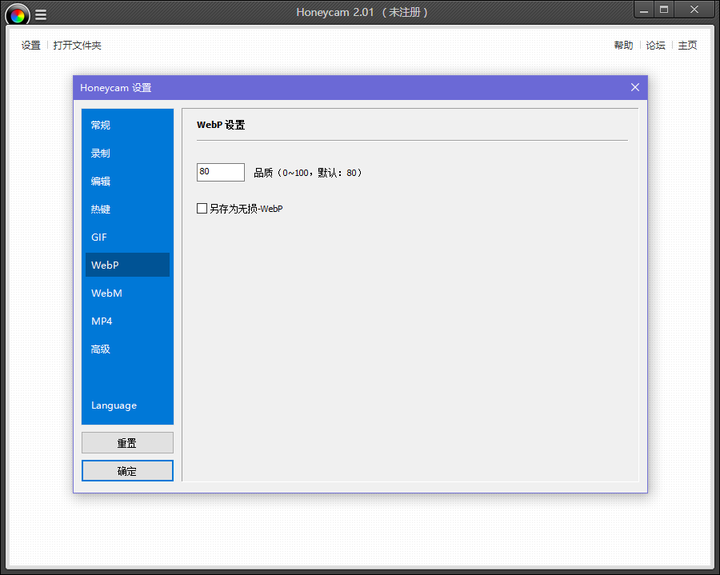This screenshot has width=720, height=575.
Task: Switch to the 热键 settings tab
Action: point(128,209)
